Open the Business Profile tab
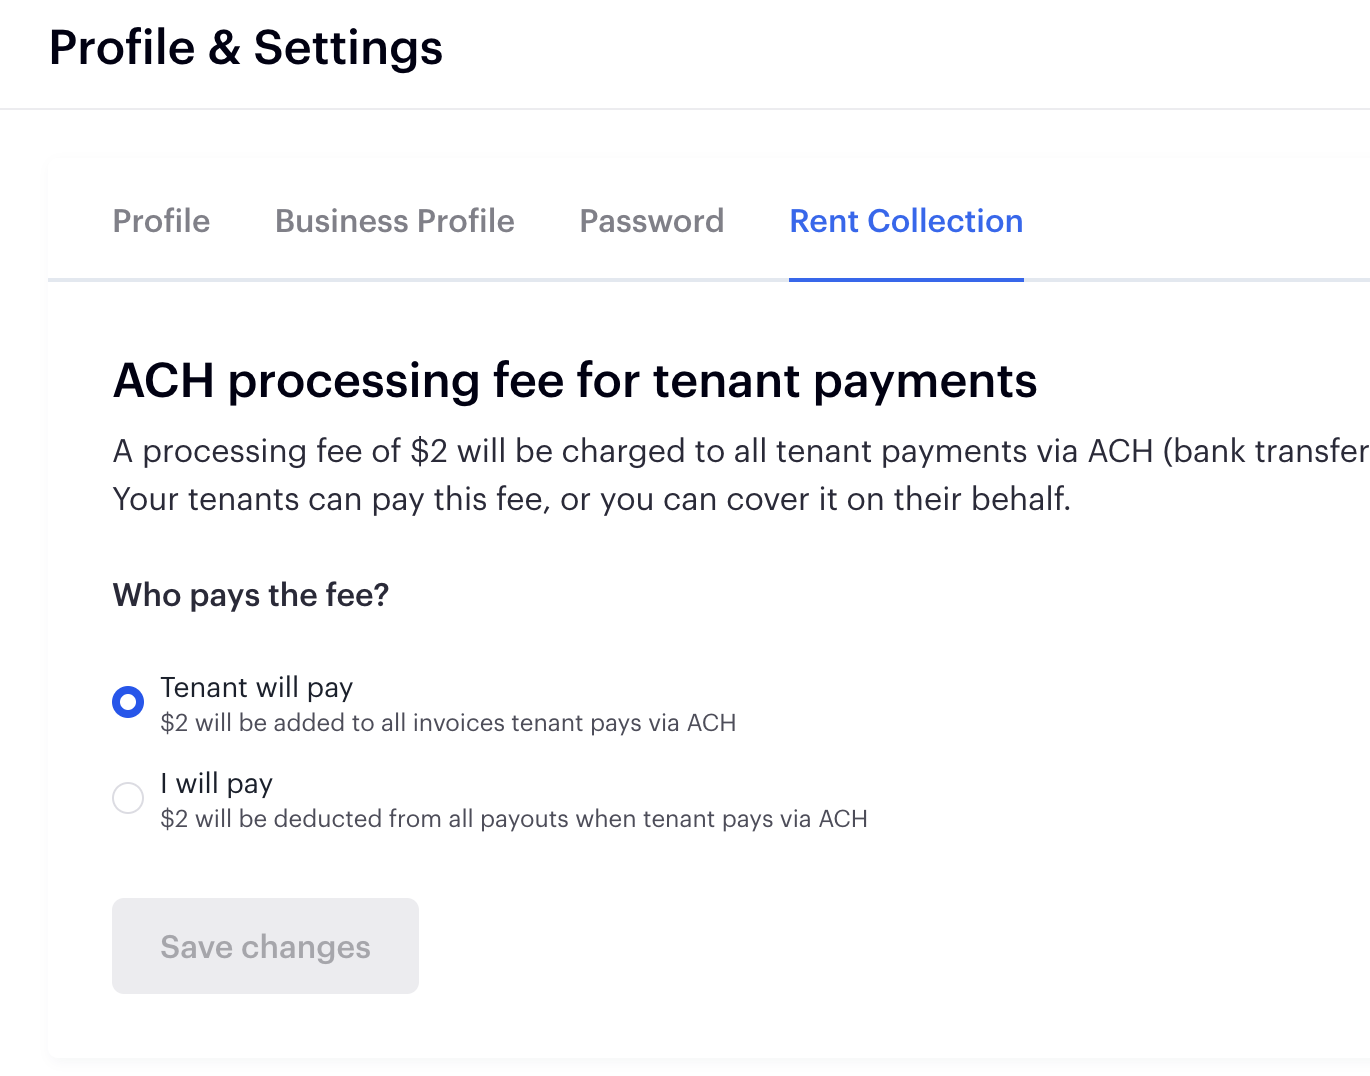 coord(394,221)
